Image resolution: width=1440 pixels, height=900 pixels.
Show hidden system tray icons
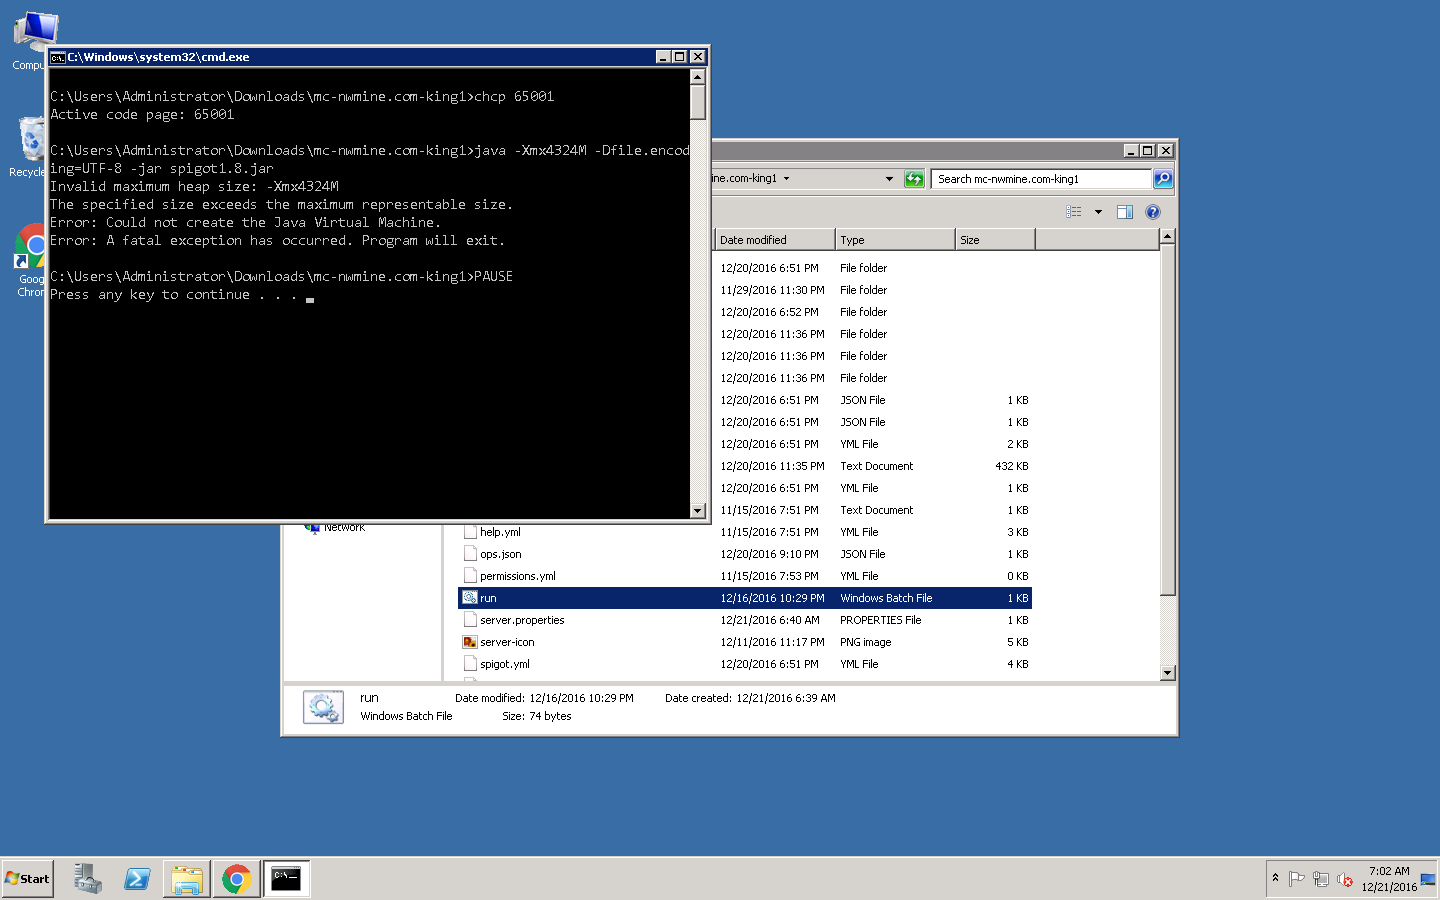(1275, 878)
